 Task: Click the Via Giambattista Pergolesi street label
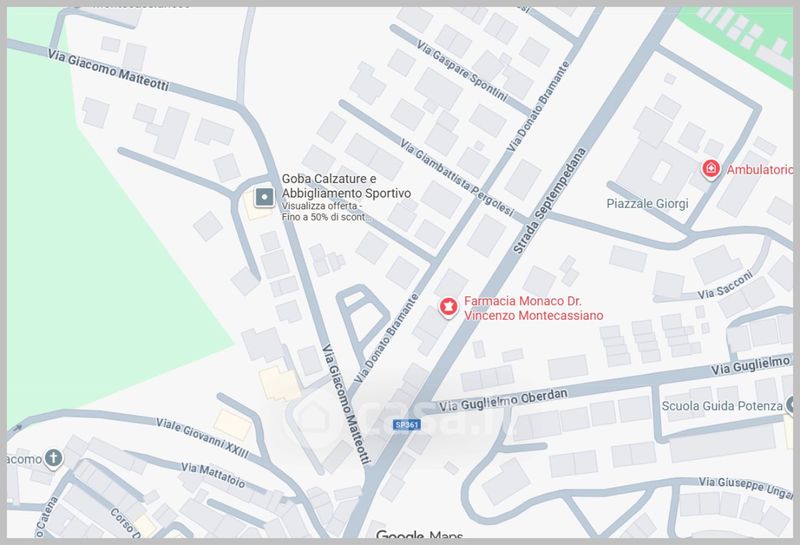pyautogui.click(x=457, y=177)
